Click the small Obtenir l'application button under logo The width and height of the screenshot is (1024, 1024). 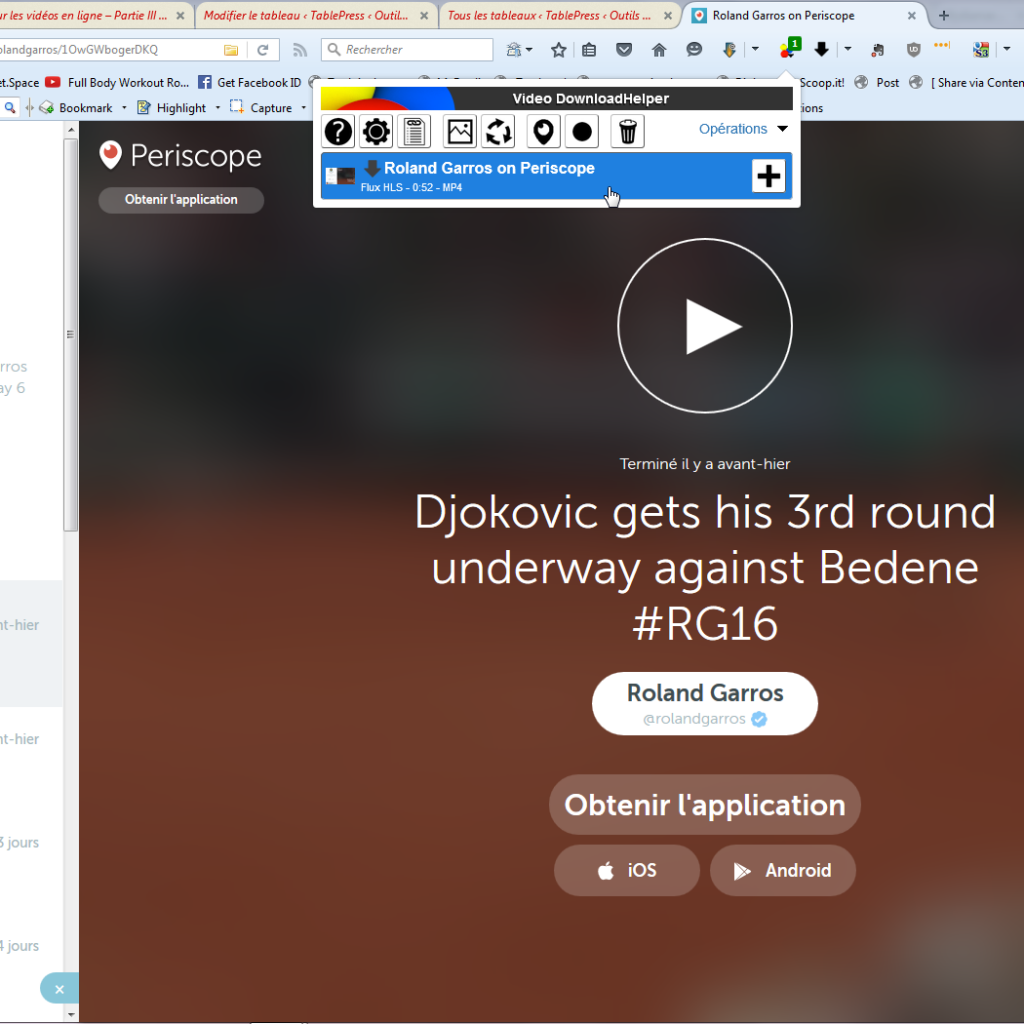181,200
